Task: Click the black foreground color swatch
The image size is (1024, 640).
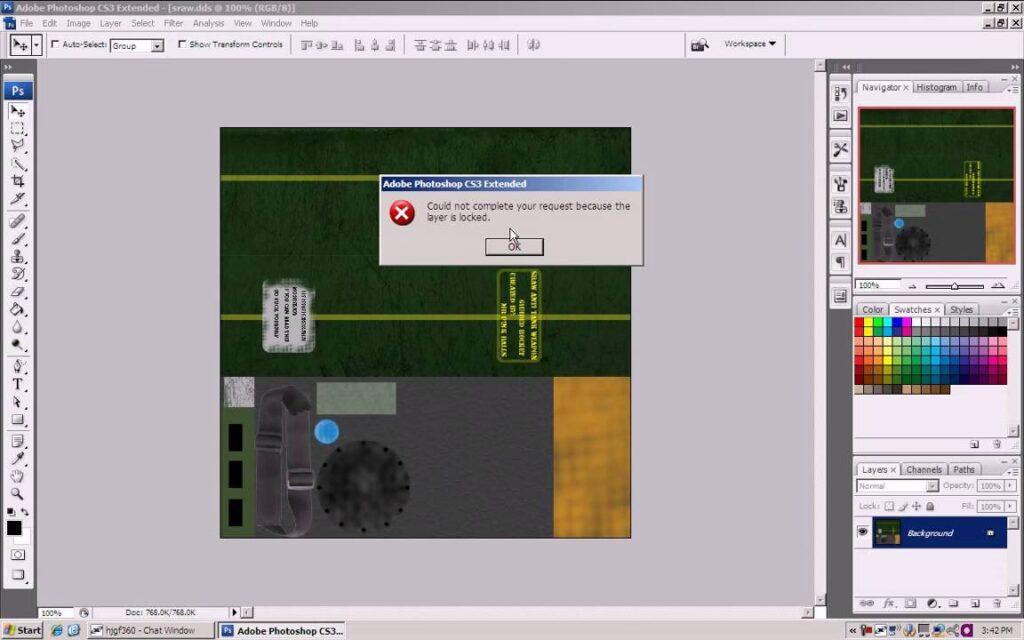Action: tap(14, 528)
